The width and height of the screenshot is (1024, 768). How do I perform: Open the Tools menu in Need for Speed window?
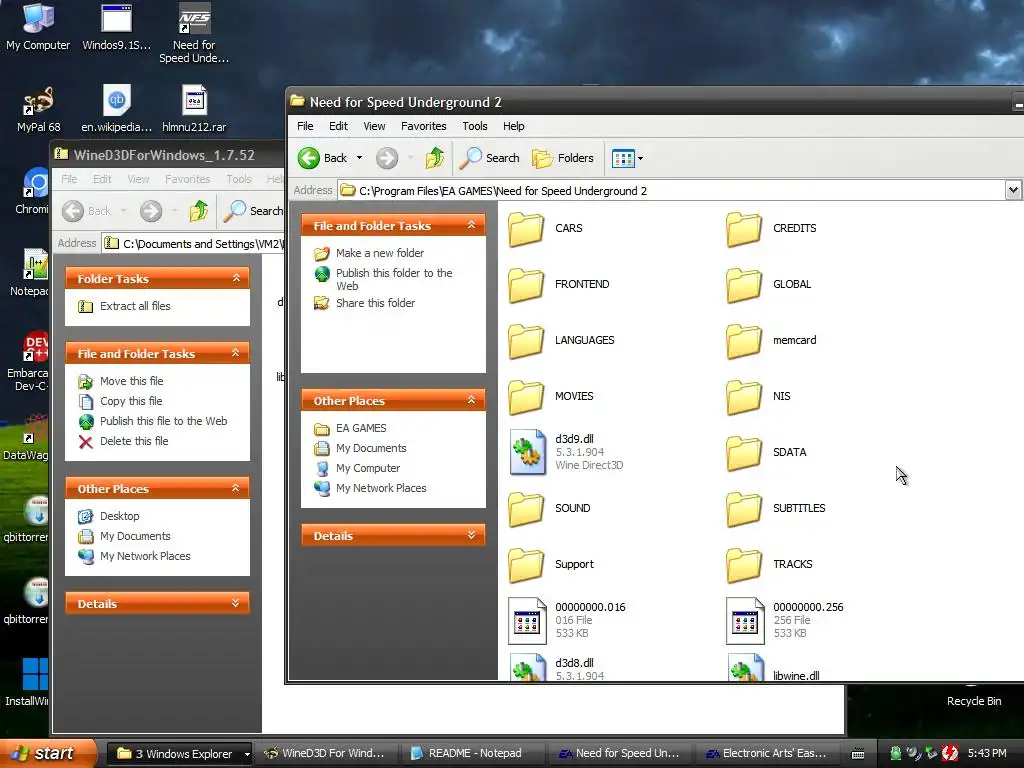point(475,126)
